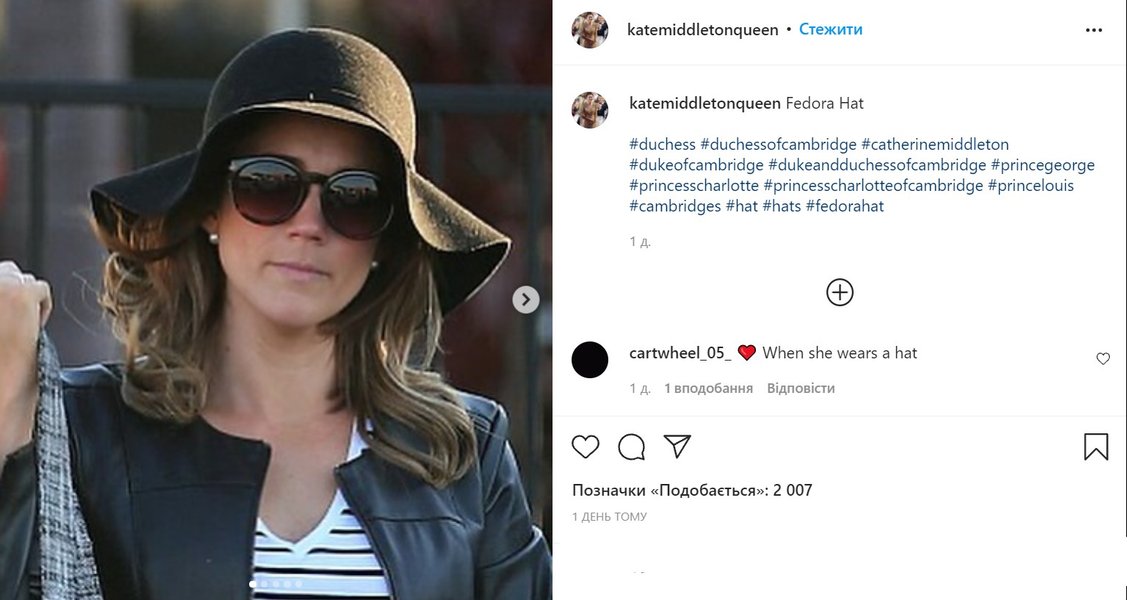The height and width of the screenshot is (600, 1127).
Task: Open comments with the speech bubble icon
Action: (631, 447)
